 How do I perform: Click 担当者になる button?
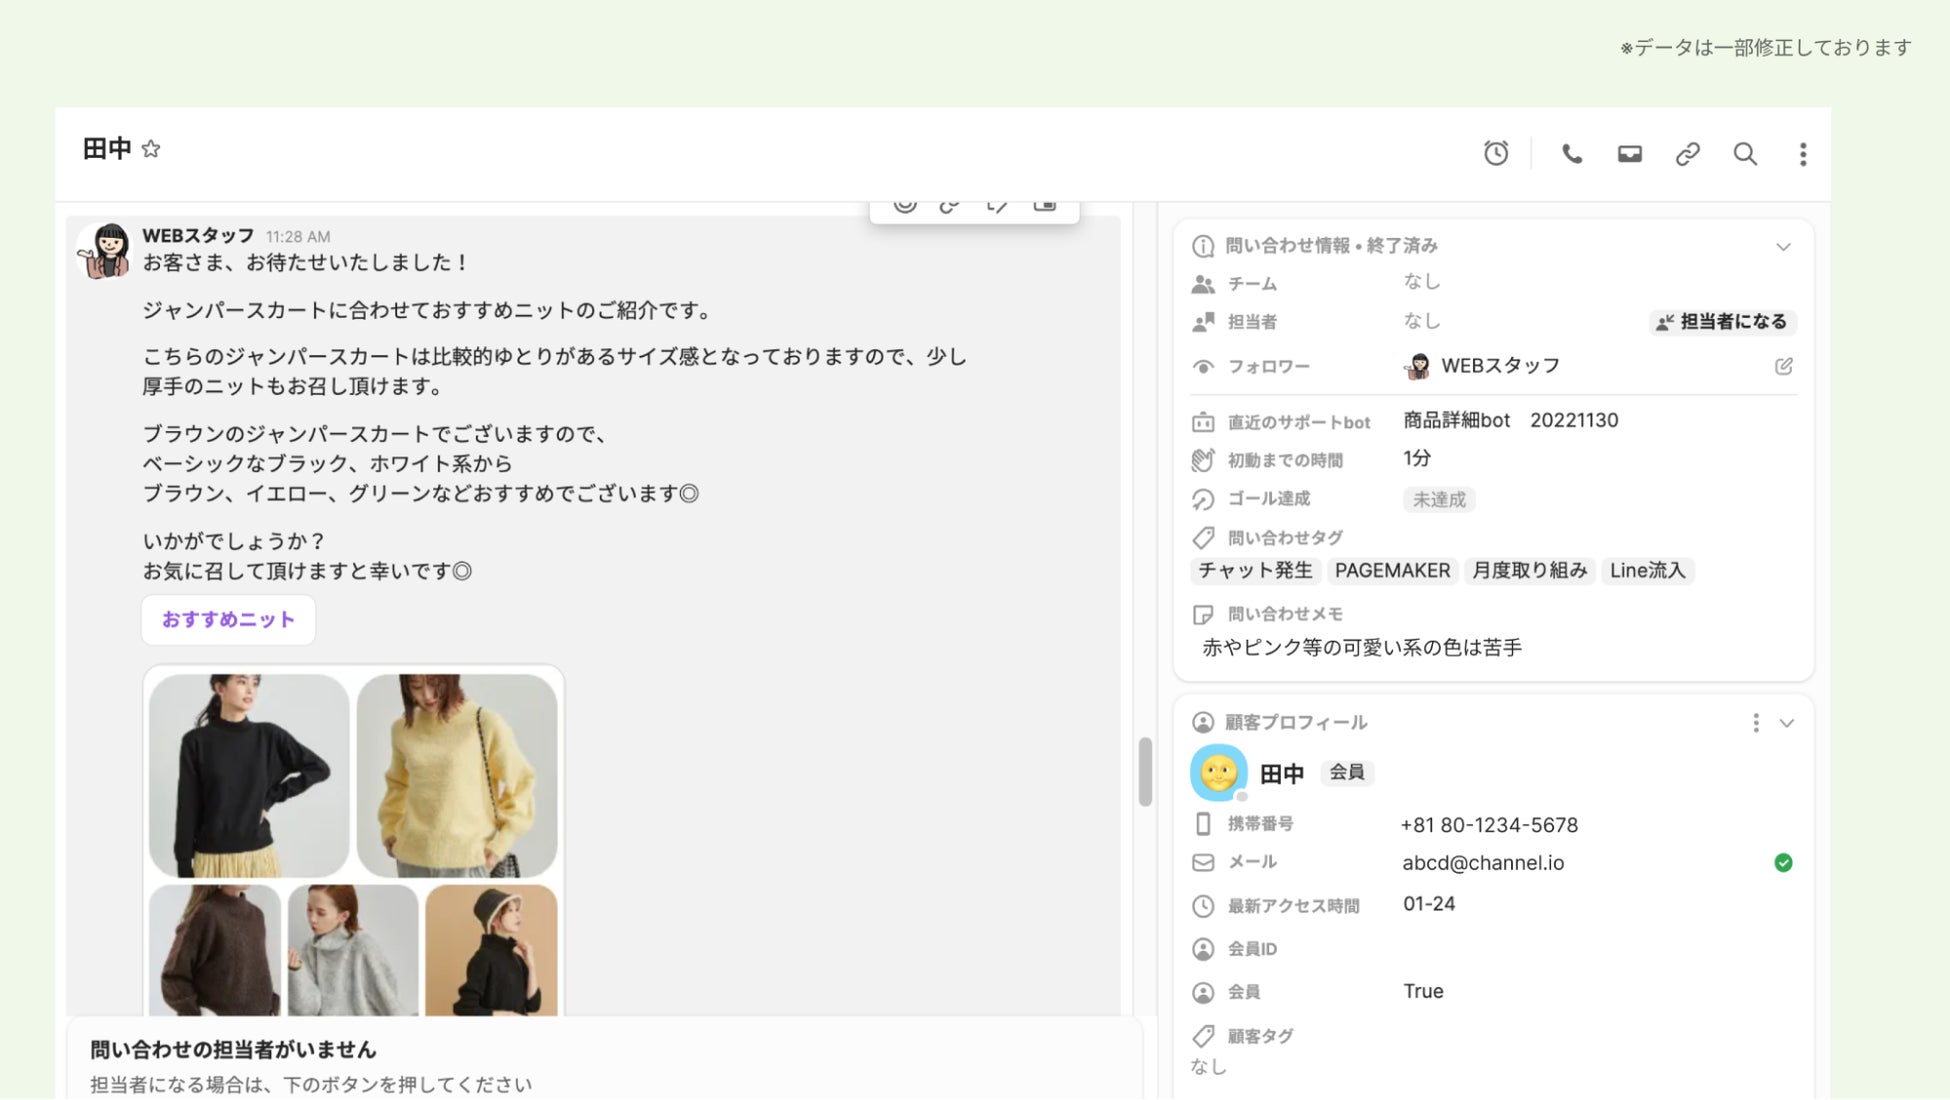coord(1722,322)
